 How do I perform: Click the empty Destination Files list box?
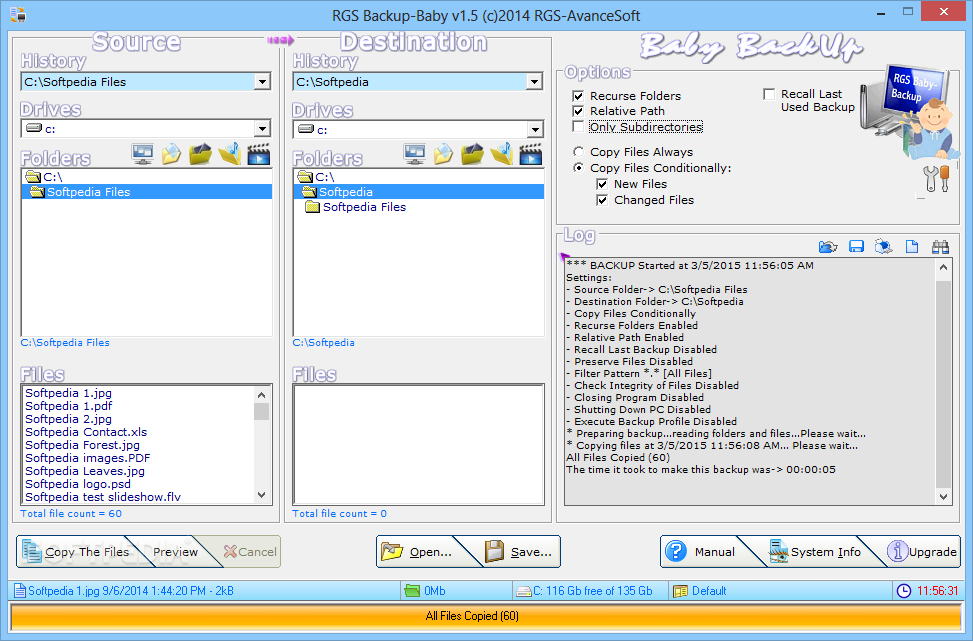pyautogui.click(x=418, y=444)
